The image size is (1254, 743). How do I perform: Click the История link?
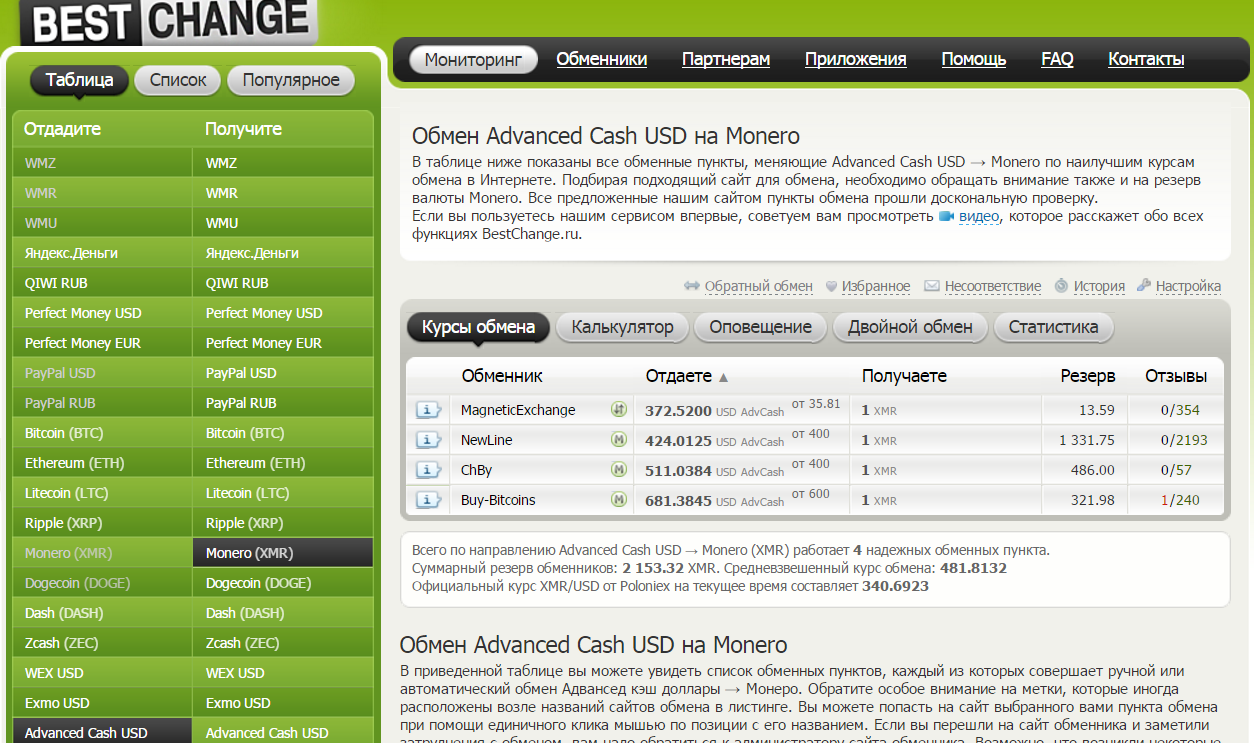click(x=1099, y=286)
